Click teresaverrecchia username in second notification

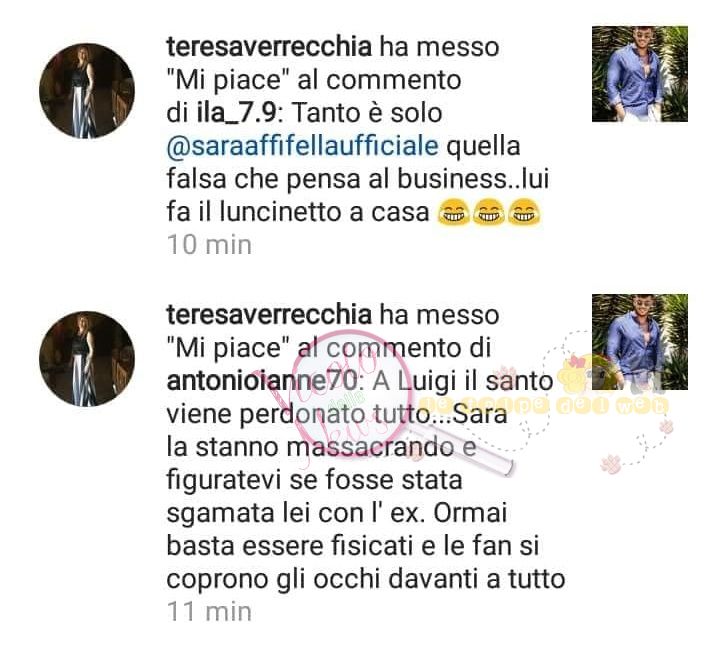269,315
